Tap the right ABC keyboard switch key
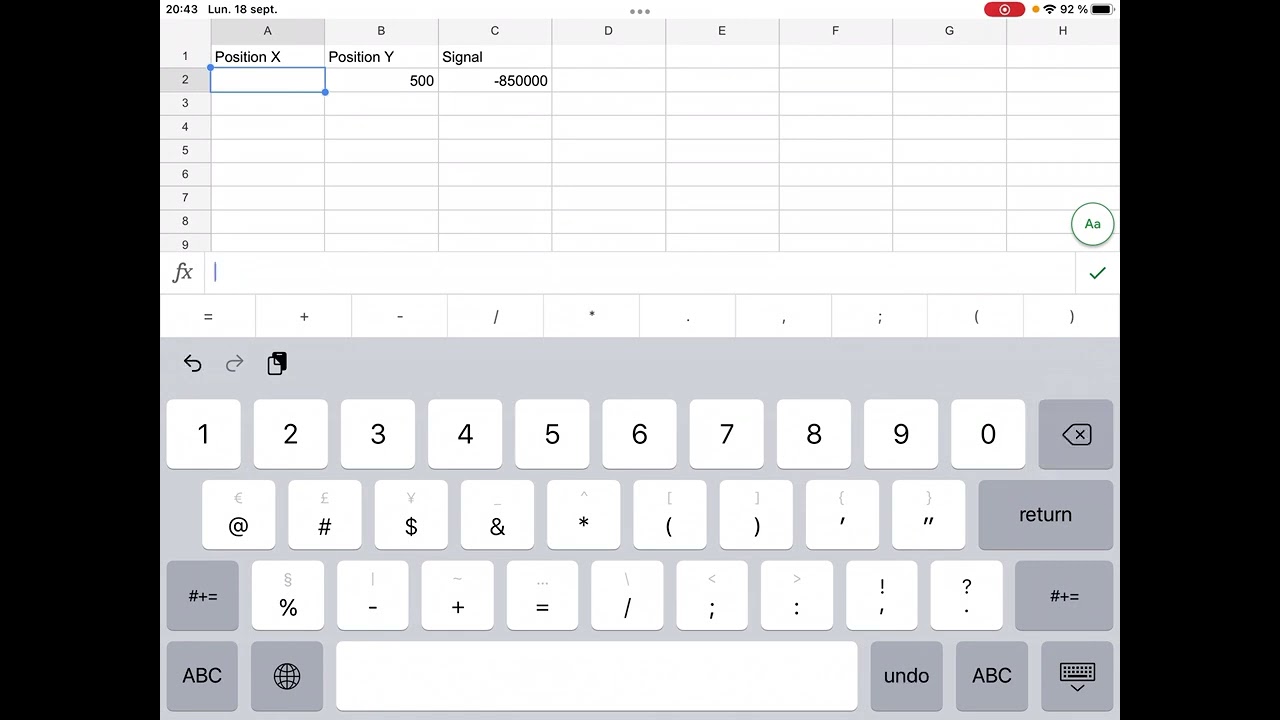The image size is (1280, 720). [x=992, y=676]
